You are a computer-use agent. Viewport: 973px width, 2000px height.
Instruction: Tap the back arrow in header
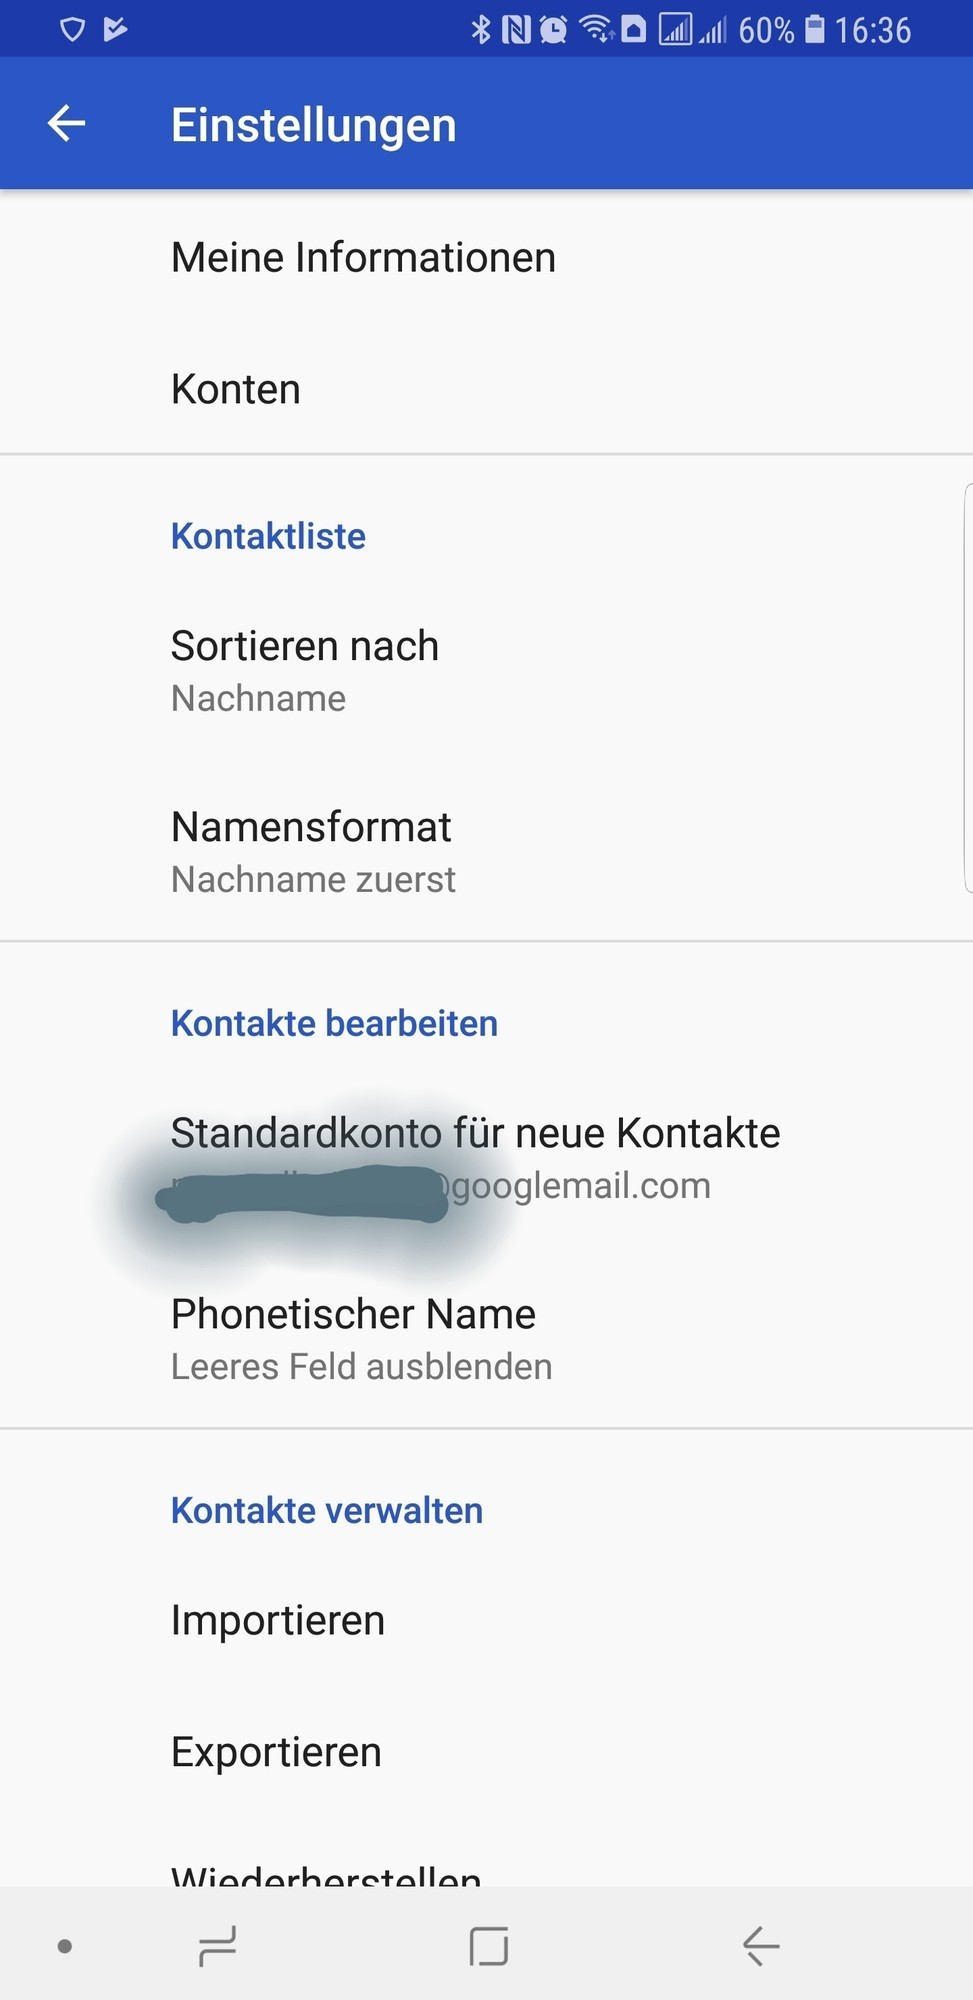pos(67,124)
